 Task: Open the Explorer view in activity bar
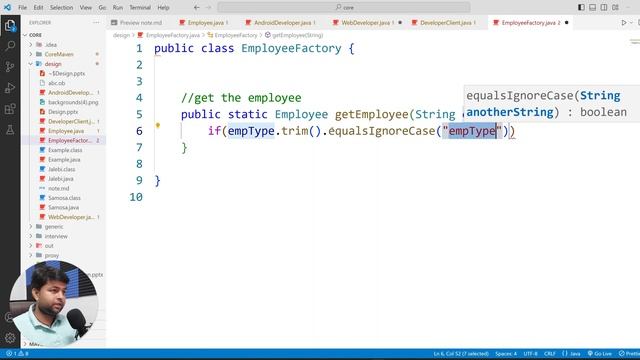coord(10,26)
